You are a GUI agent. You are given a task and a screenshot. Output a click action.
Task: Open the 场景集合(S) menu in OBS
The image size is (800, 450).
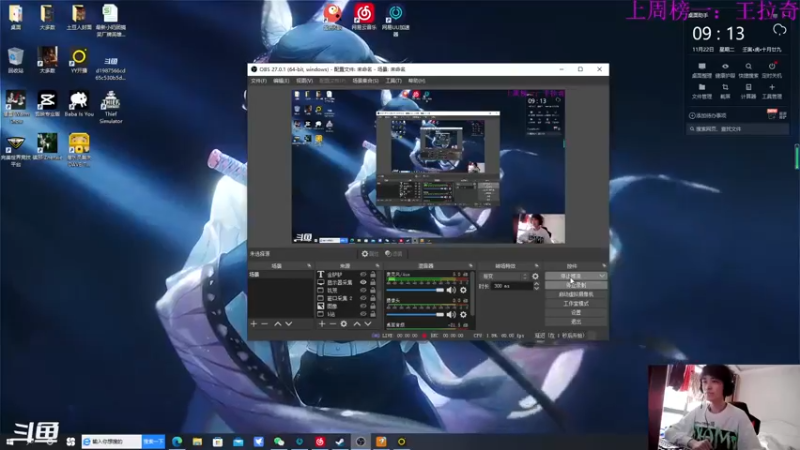click(365, 81)
